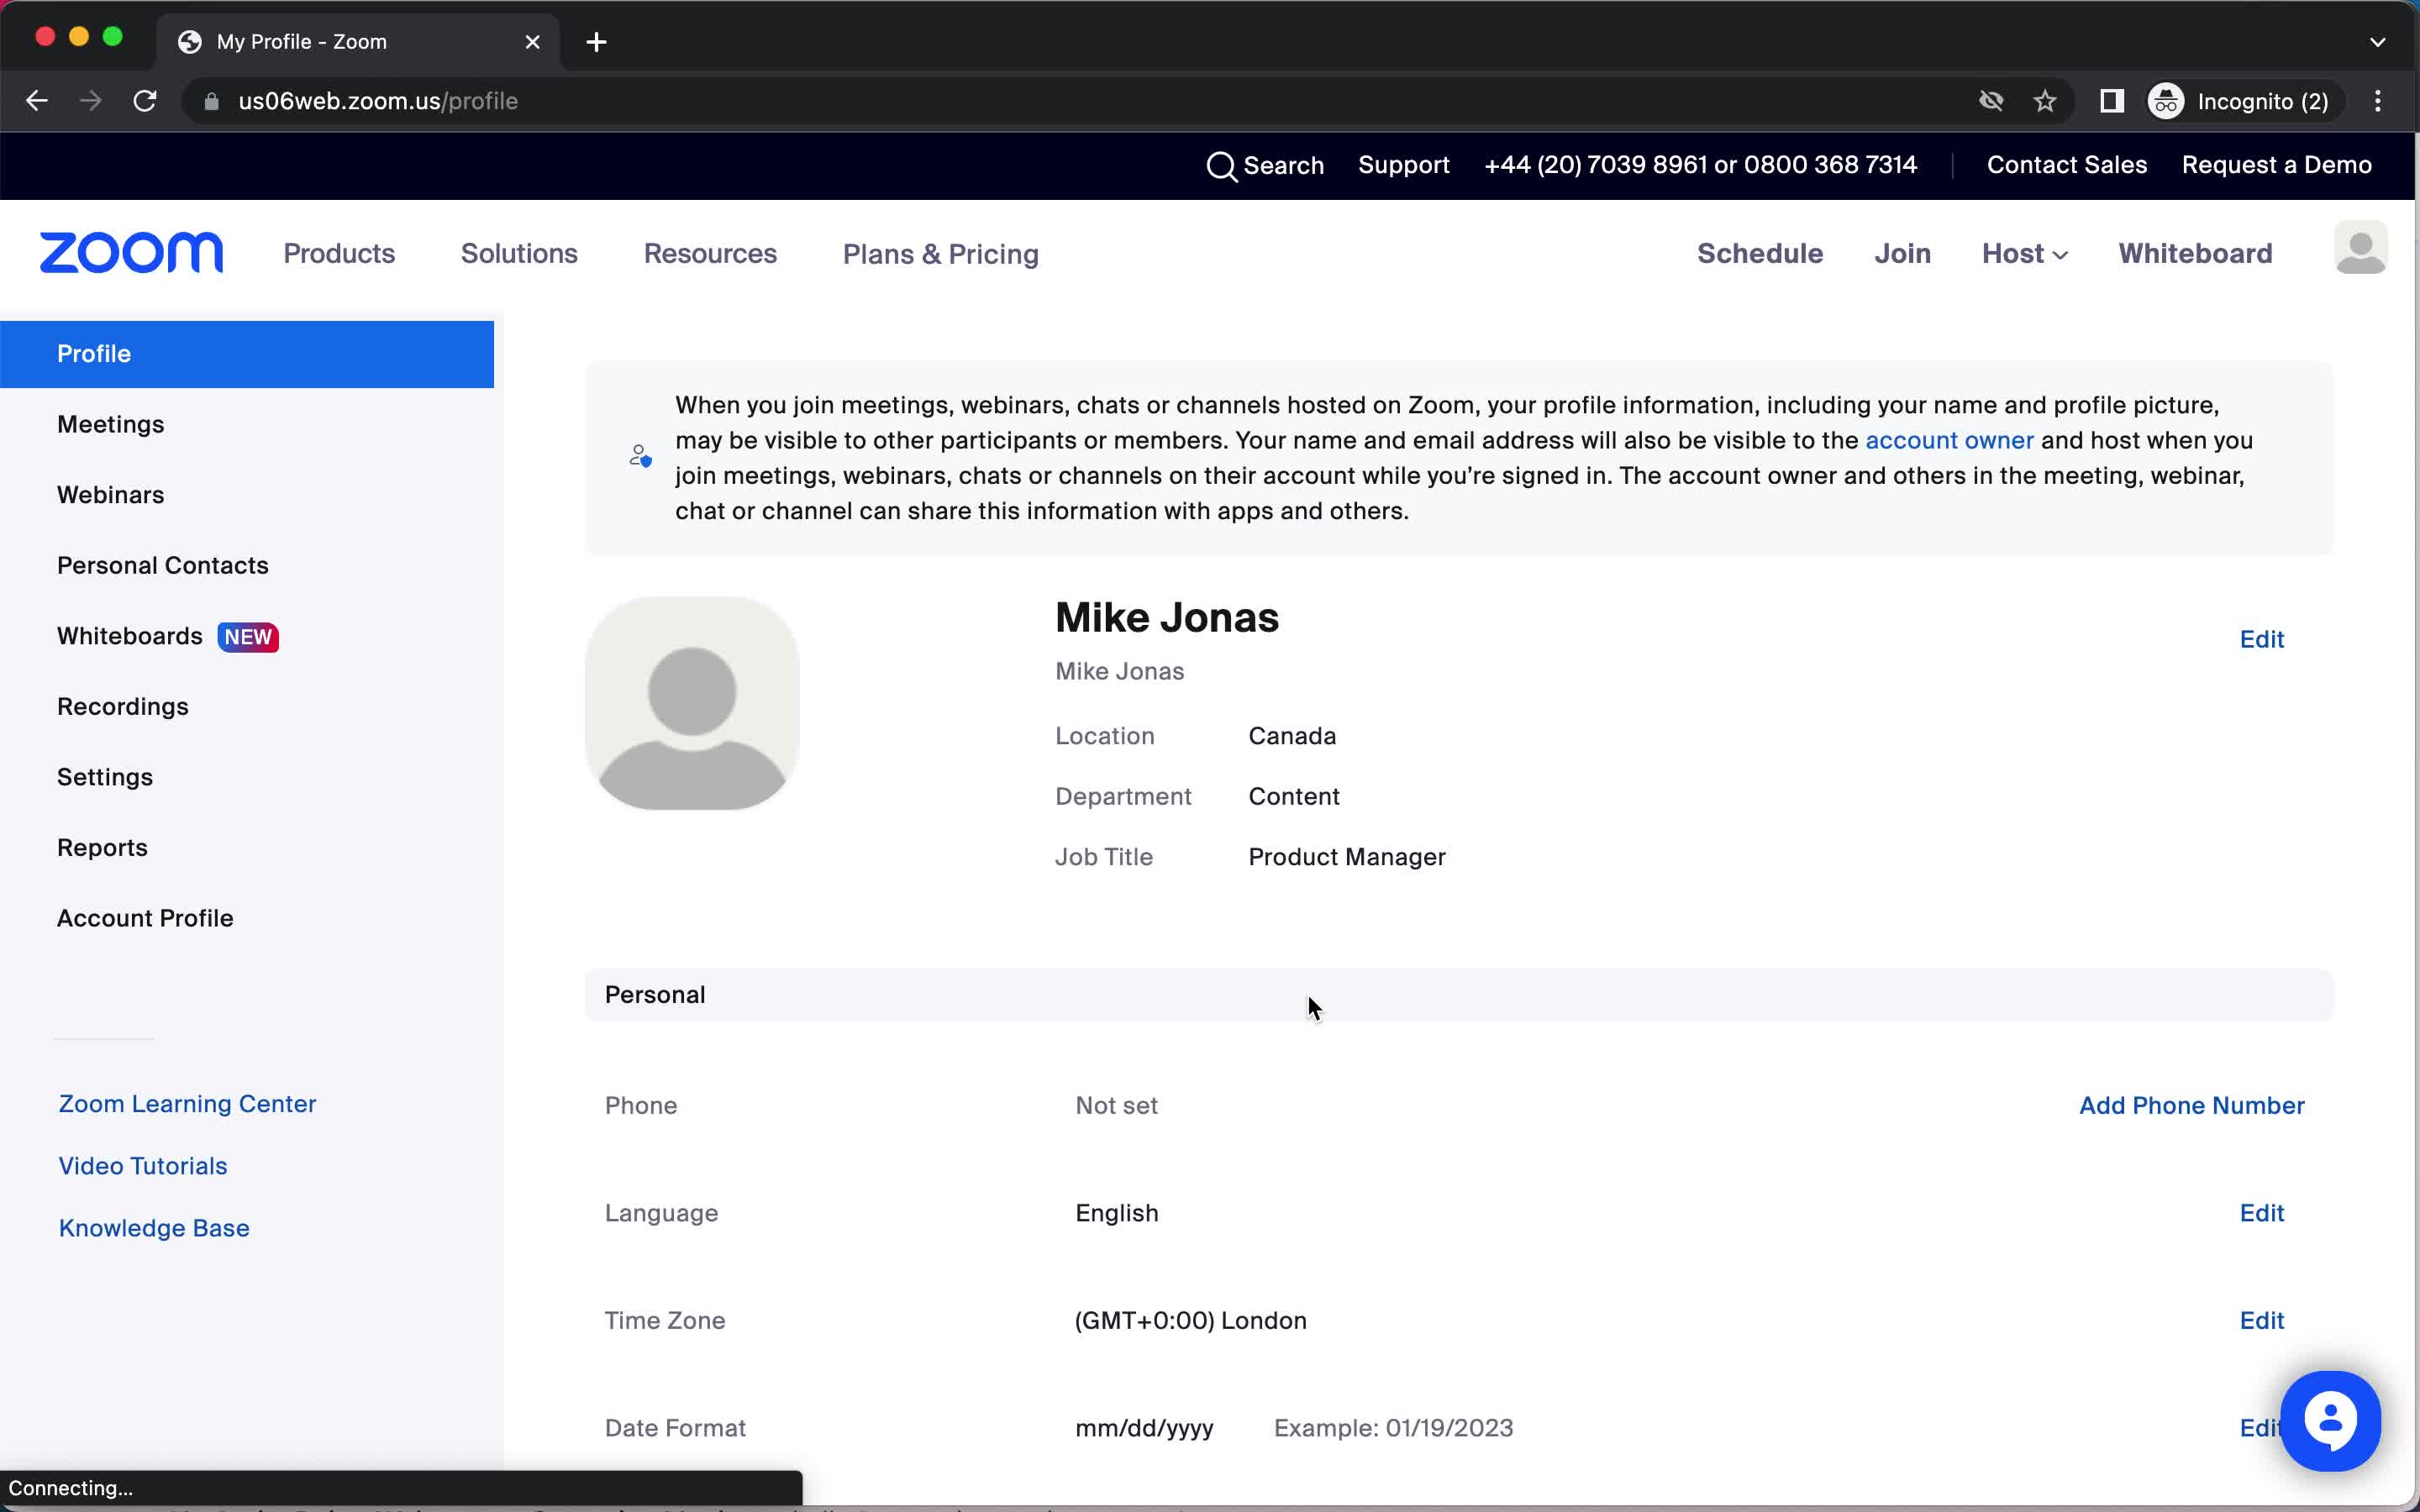Click the large profile picture placeholder

(x=692, y=703)
